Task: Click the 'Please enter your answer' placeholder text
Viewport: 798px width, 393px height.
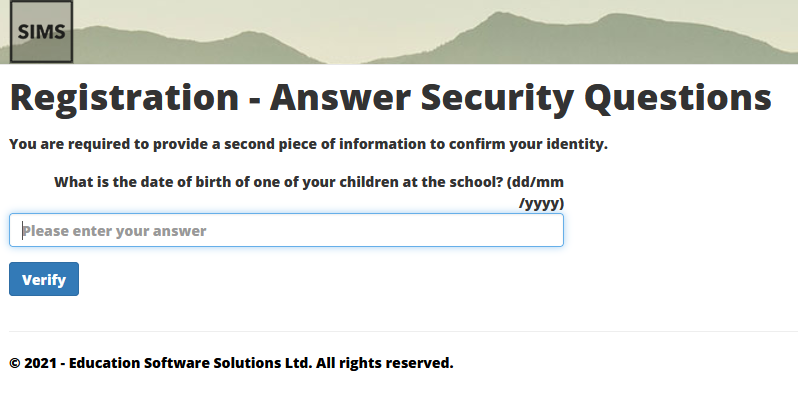Action: [x=114, y=231]
